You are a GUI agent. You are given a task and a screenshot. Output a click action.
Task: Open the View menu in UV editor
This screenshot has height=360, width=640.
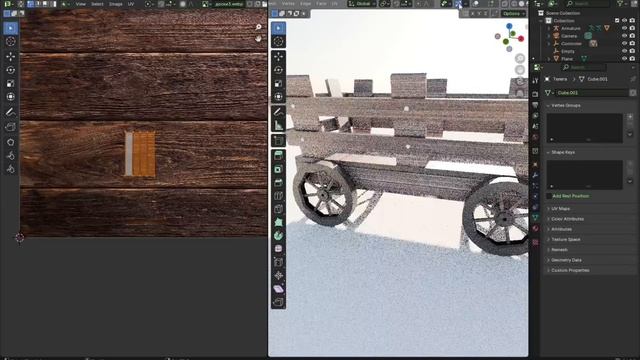pos(80,4)
